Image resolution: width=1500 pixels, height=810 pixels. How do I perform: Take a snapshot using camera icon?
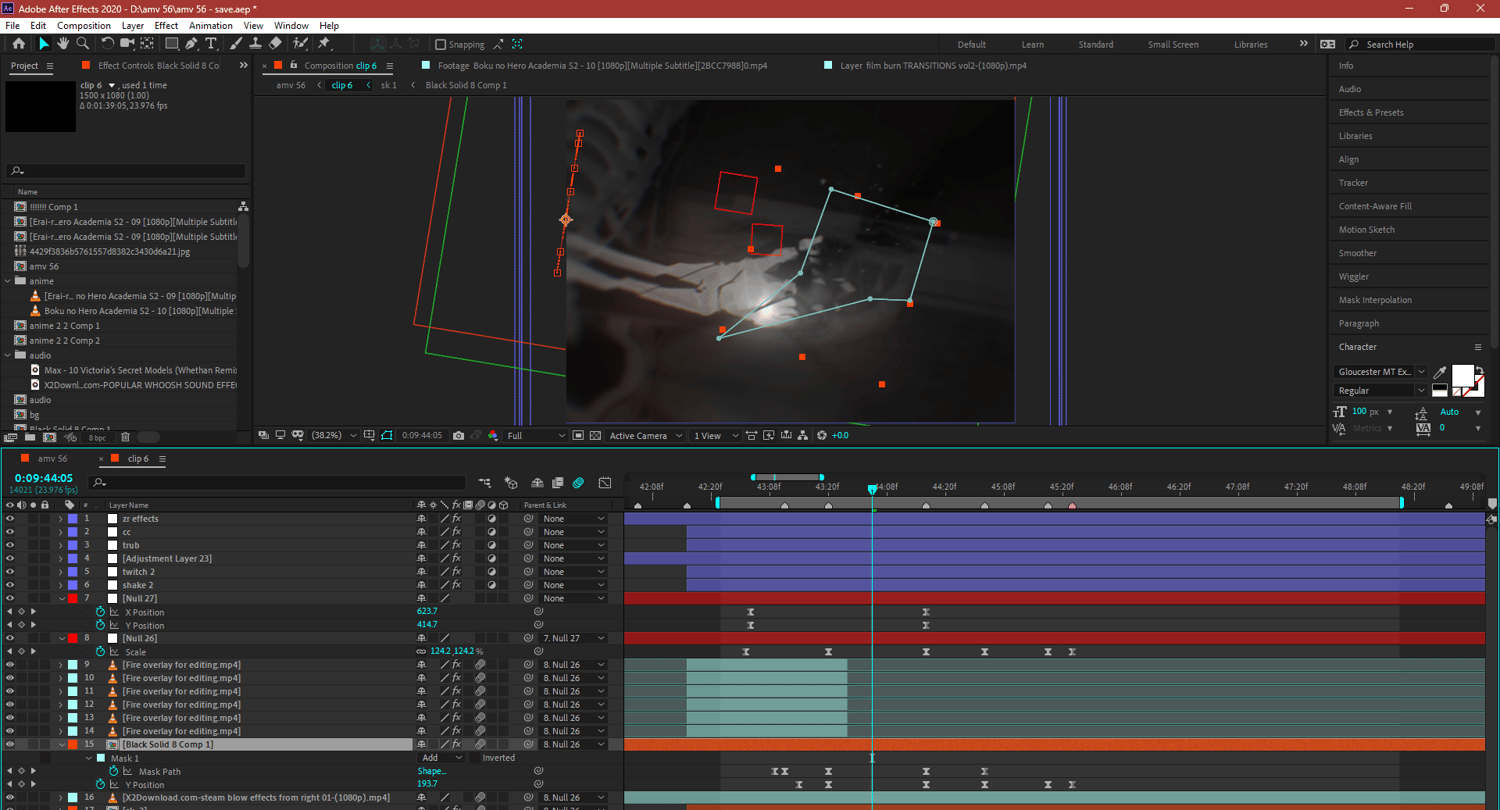point(458,436)
